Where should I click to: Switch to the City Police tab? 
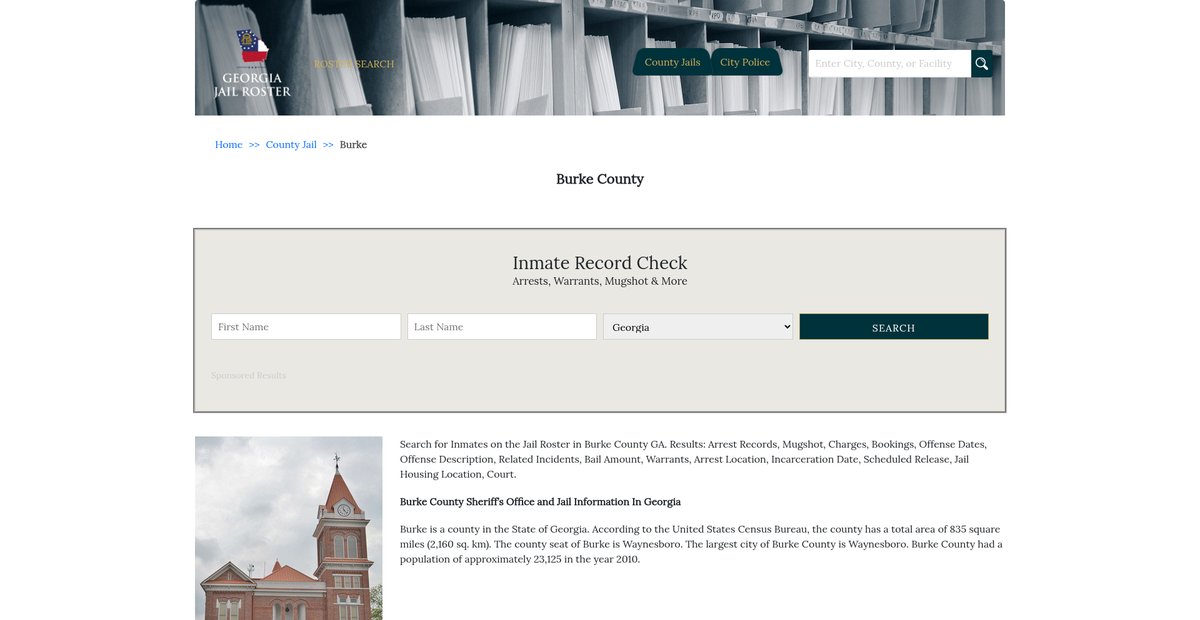click(745, 62)
